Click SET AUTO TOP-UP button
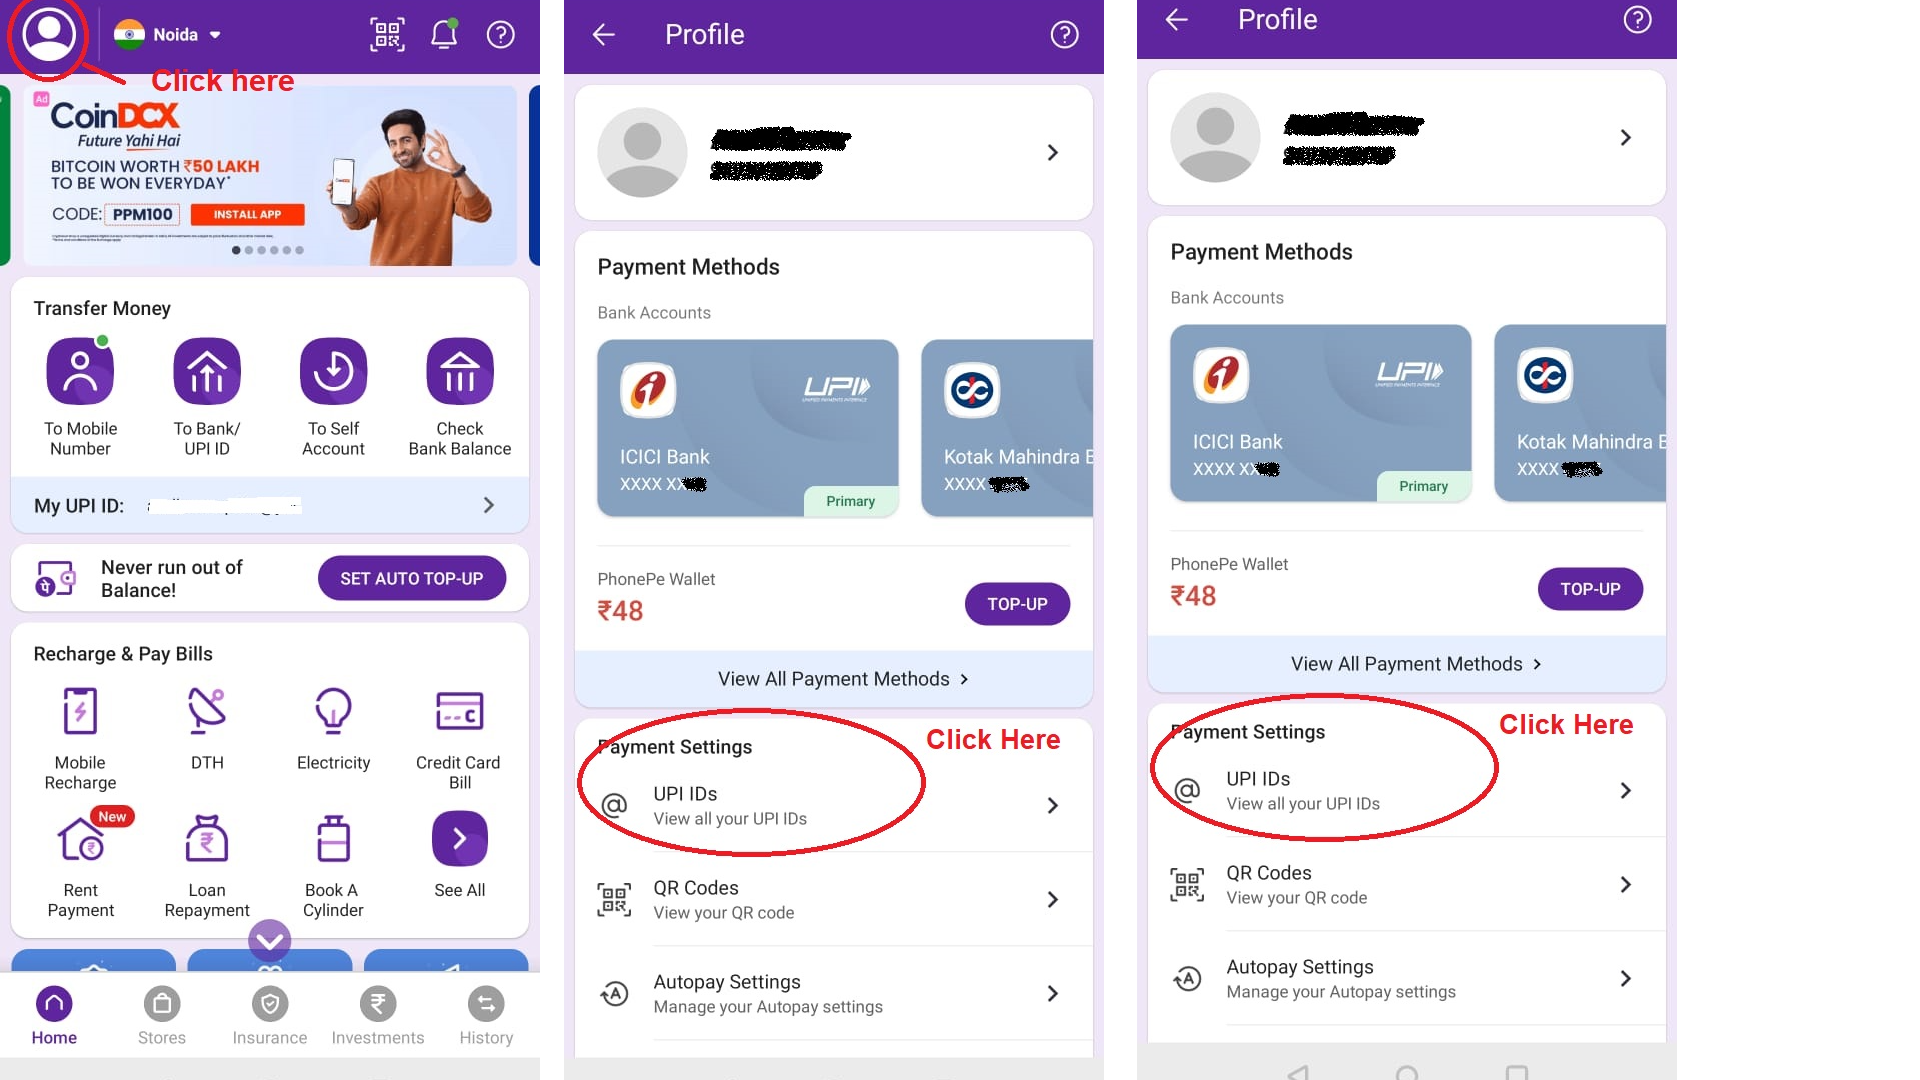 tap(411, 578)
